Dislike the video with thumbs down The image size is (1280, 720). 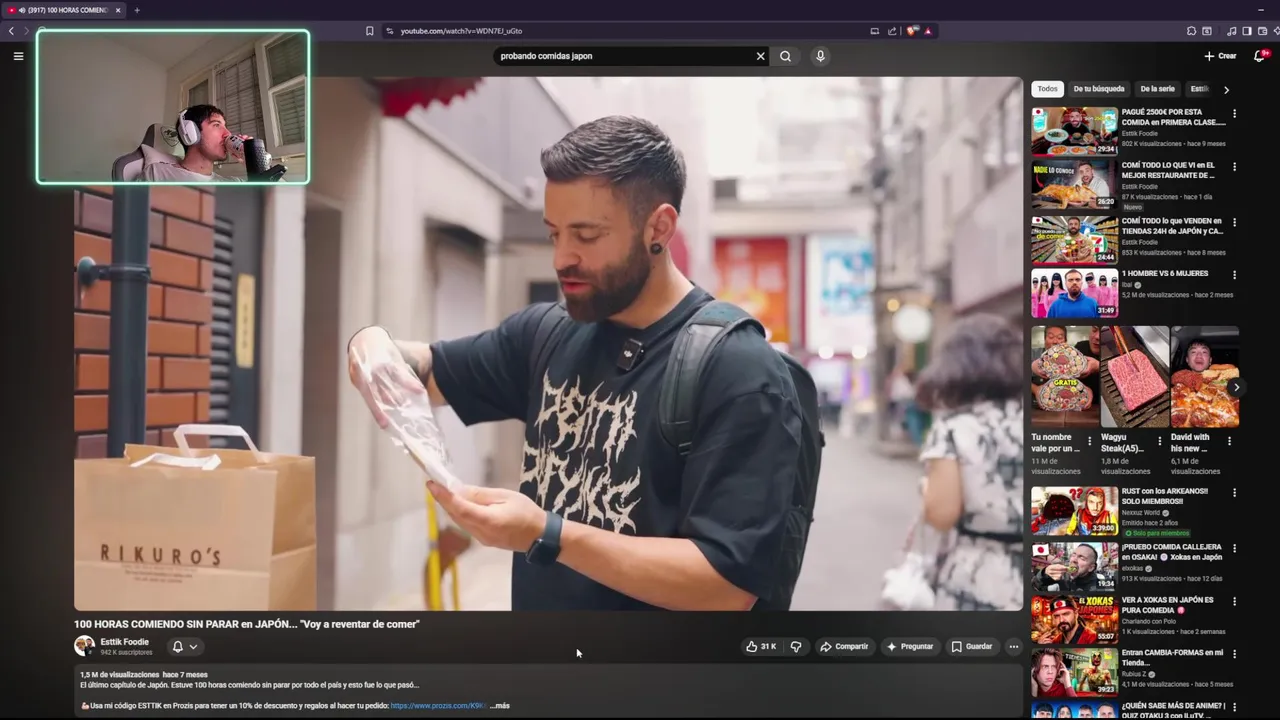tap(796, 647)
